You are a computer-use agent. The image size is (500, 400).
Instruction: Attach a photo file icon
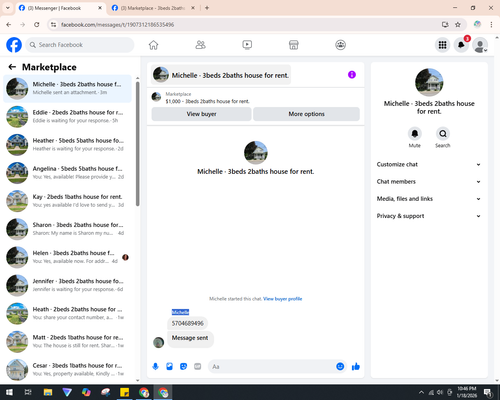click(x=169, y=367)
